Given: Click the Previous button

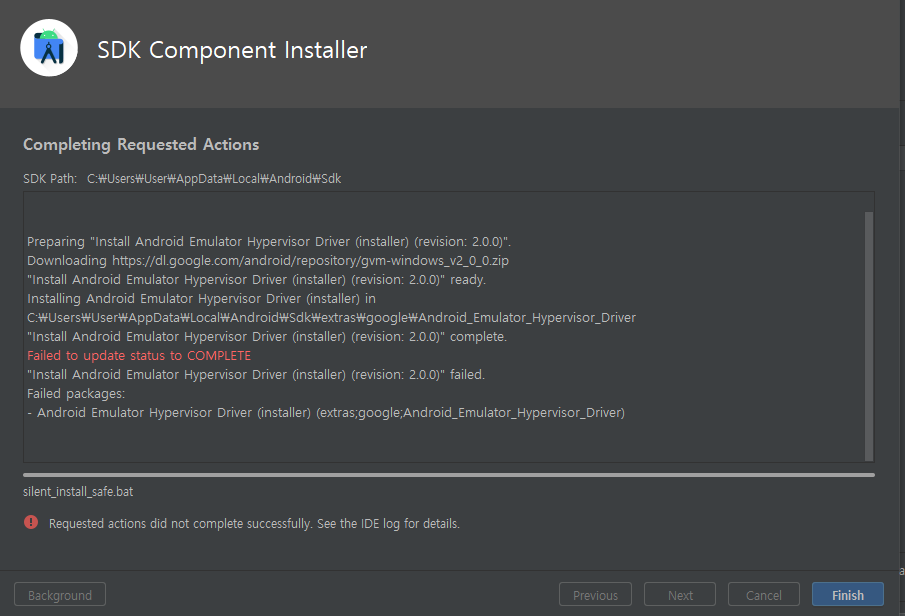Looking at the screenshot, I should tap(595, 595).
